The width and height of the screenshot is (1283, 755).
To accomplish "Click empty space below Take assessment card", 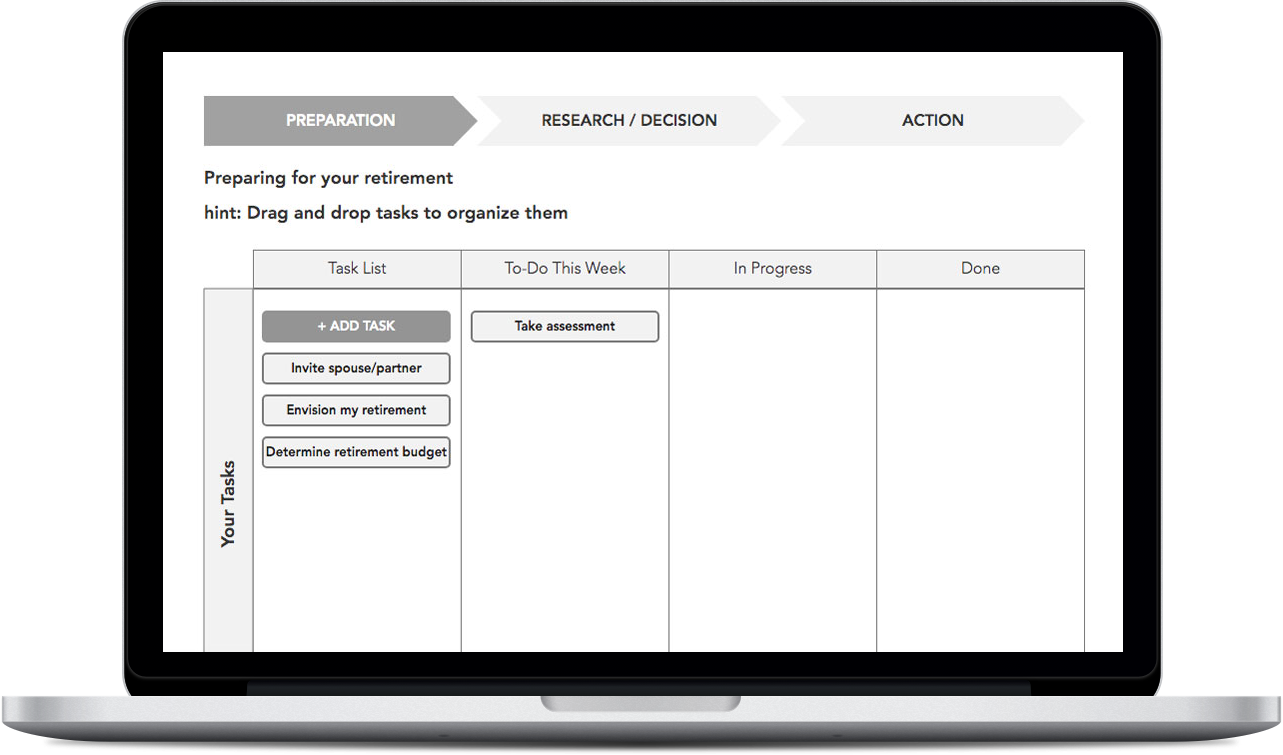I will [565, 480].
